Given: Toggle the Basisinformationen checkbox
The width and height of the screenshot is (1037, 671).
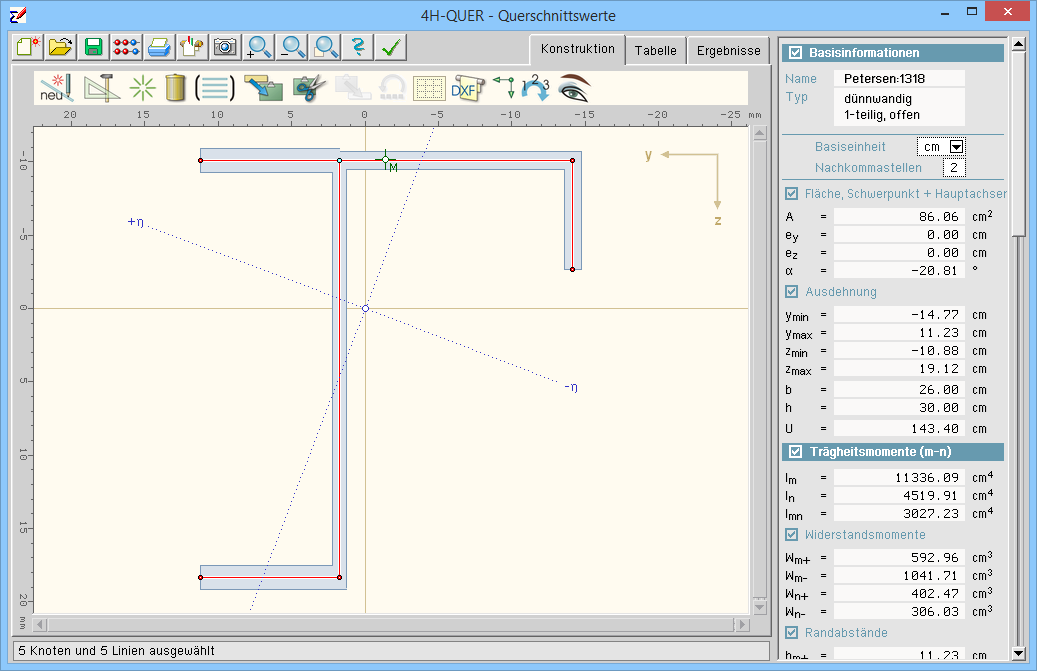Looking at the screenshot, I should [x=795, y=53].
